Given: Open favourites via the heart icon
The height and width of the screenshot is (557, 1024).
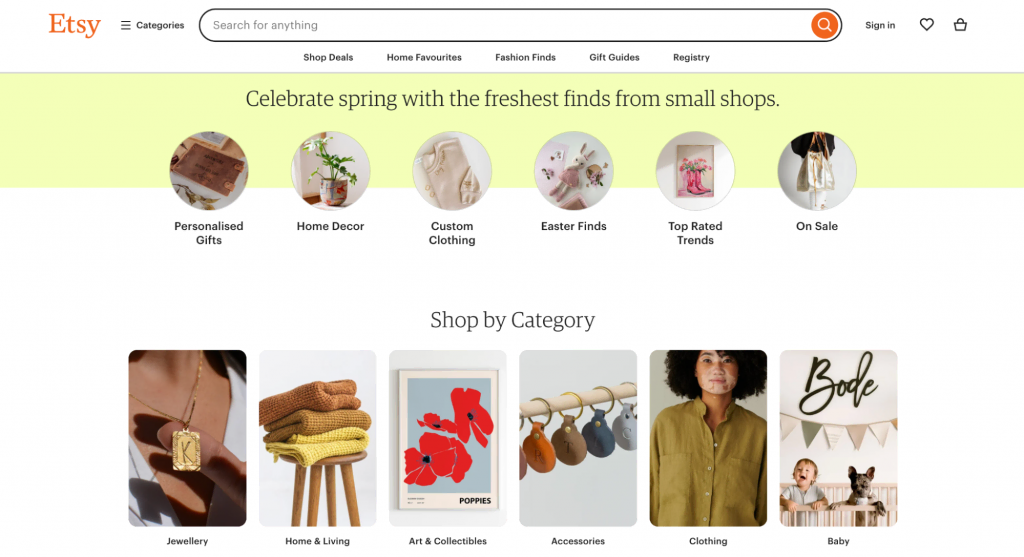Looking at the screenshot, I should pos(927,25).
